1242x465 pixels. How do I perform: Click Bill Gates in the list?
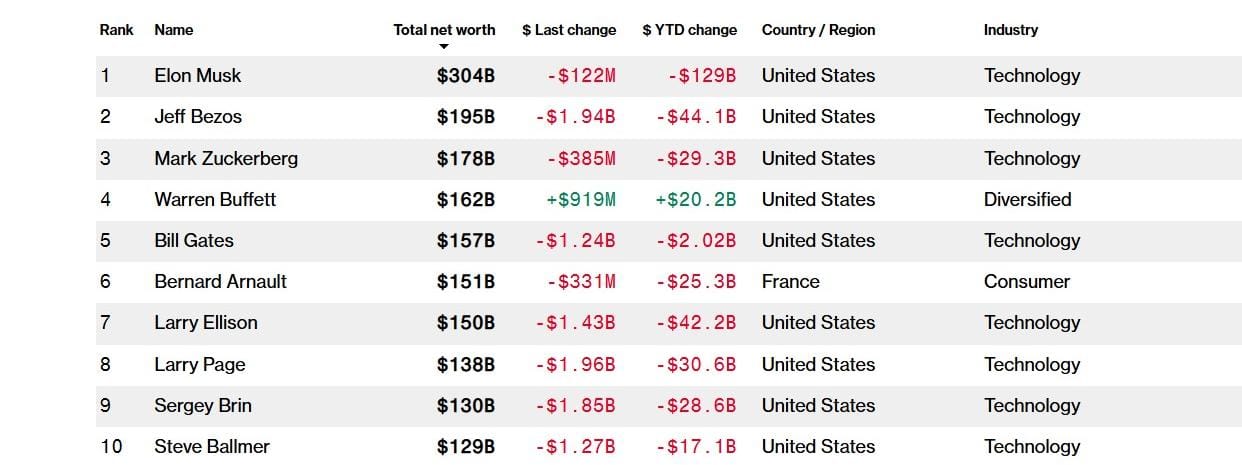coord(194,241)
